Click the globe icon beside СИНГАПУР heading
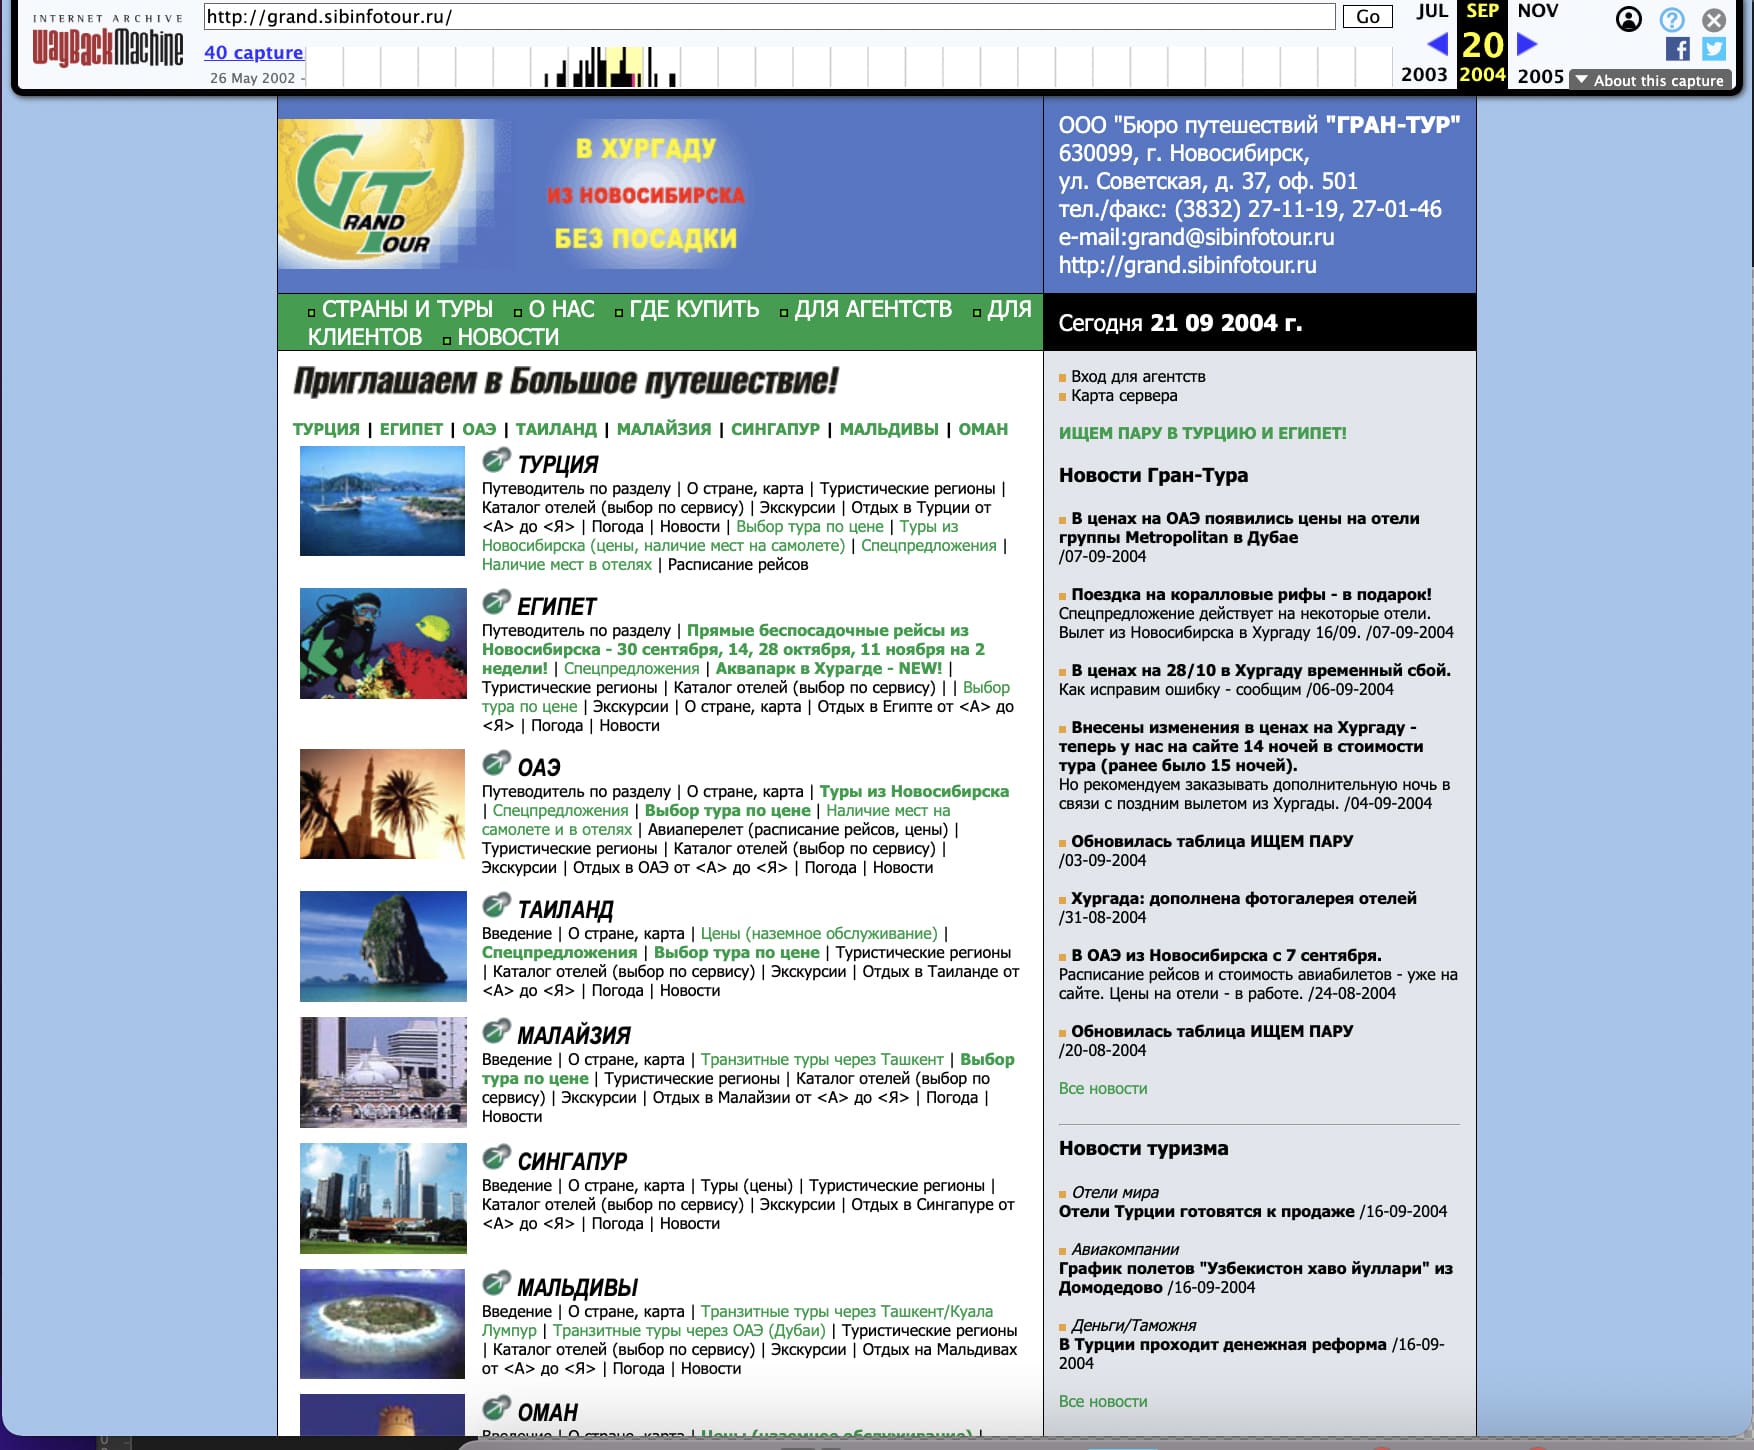The height and width of the screenshot is (1450, 1754). pos(496,1158)
